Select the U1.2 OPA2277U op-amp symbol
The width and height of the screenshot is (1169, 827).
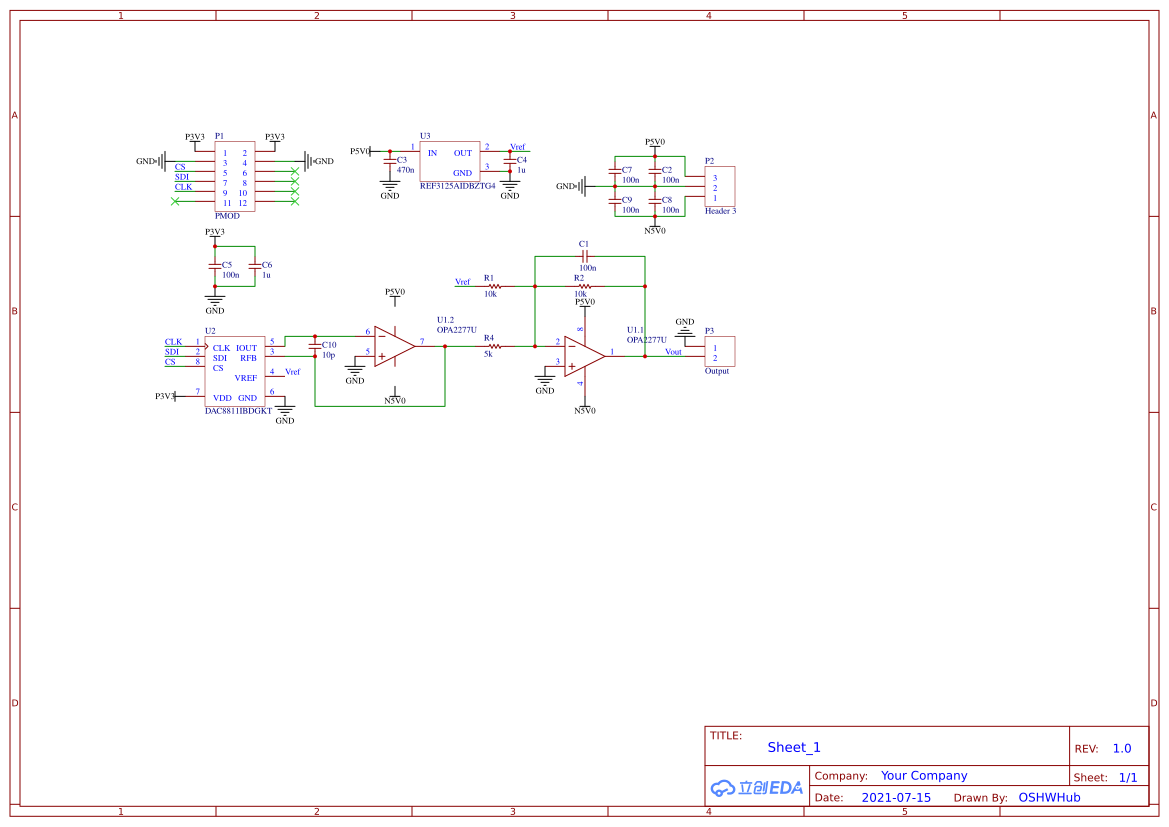pos(393,346)
